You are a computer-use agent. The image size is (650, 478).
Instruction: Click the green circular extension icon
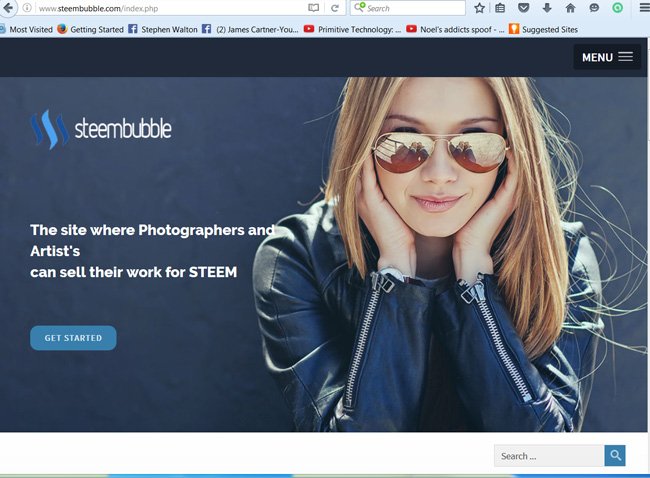pyautogui.click(x=617, y=7)
